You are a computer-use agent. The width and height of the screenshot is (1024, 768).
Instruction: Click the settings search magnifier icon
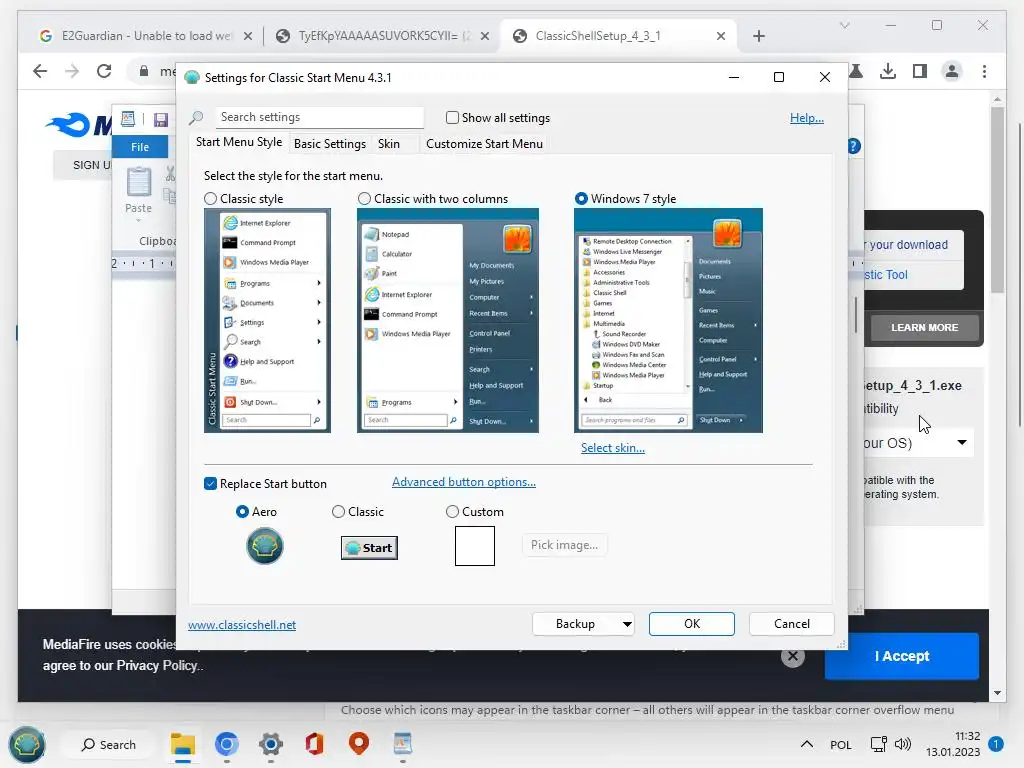pos(196,118)
